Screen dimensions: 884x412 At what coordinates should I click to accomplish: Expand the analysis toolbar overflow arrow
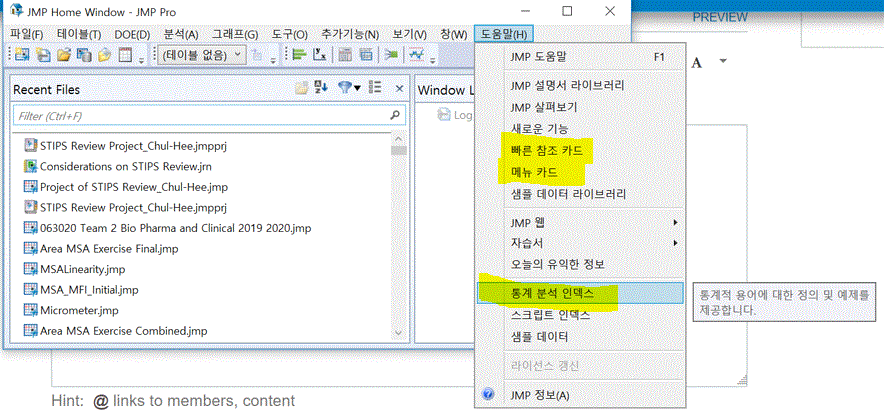point(432,59)
